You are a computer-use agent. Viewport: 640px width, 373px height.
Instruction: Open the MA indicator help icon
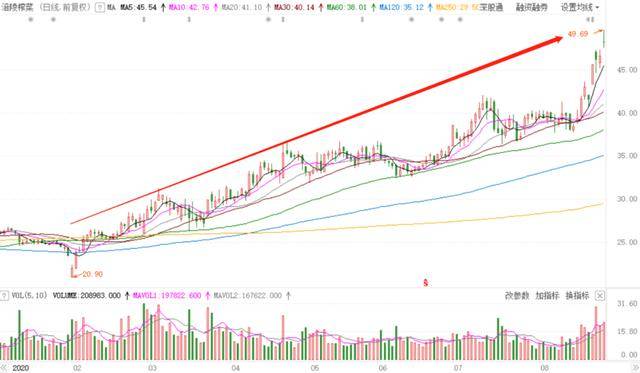tap(100, 7)
